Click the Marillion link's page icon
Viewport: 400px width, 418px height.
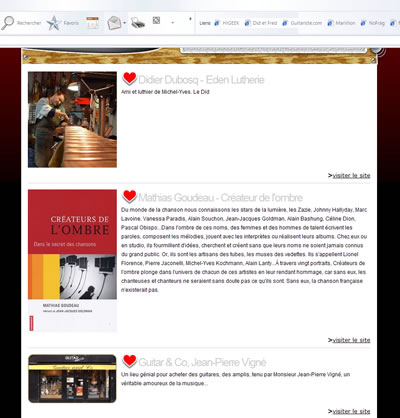(330, 23)
